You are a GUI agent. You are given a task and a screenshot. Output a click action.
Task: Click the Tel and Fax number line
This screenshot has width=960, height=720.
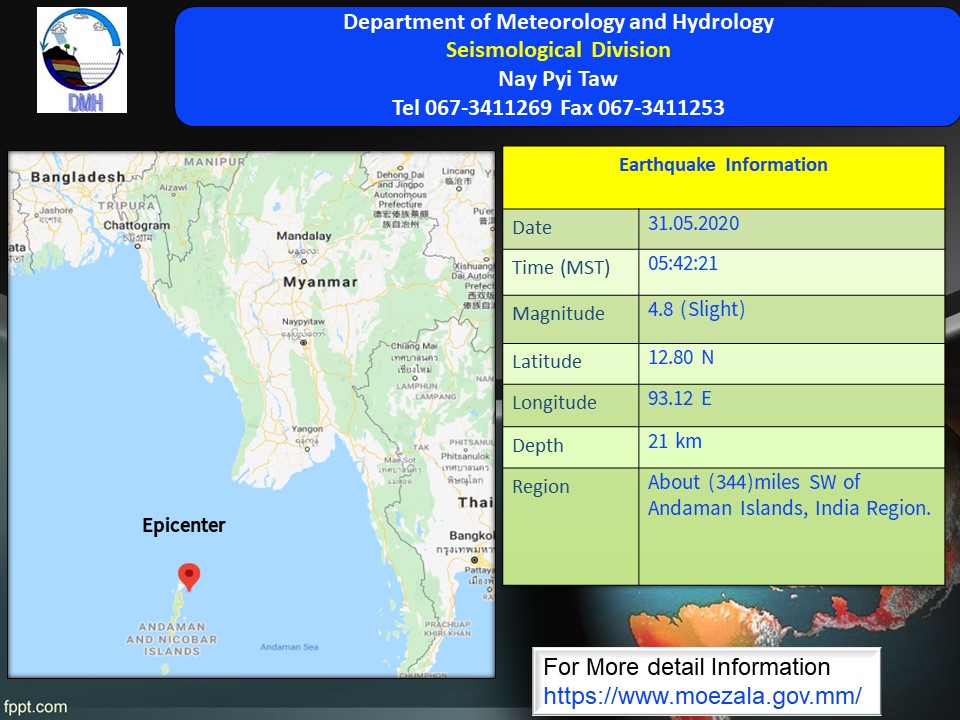(x=558, y=108)
